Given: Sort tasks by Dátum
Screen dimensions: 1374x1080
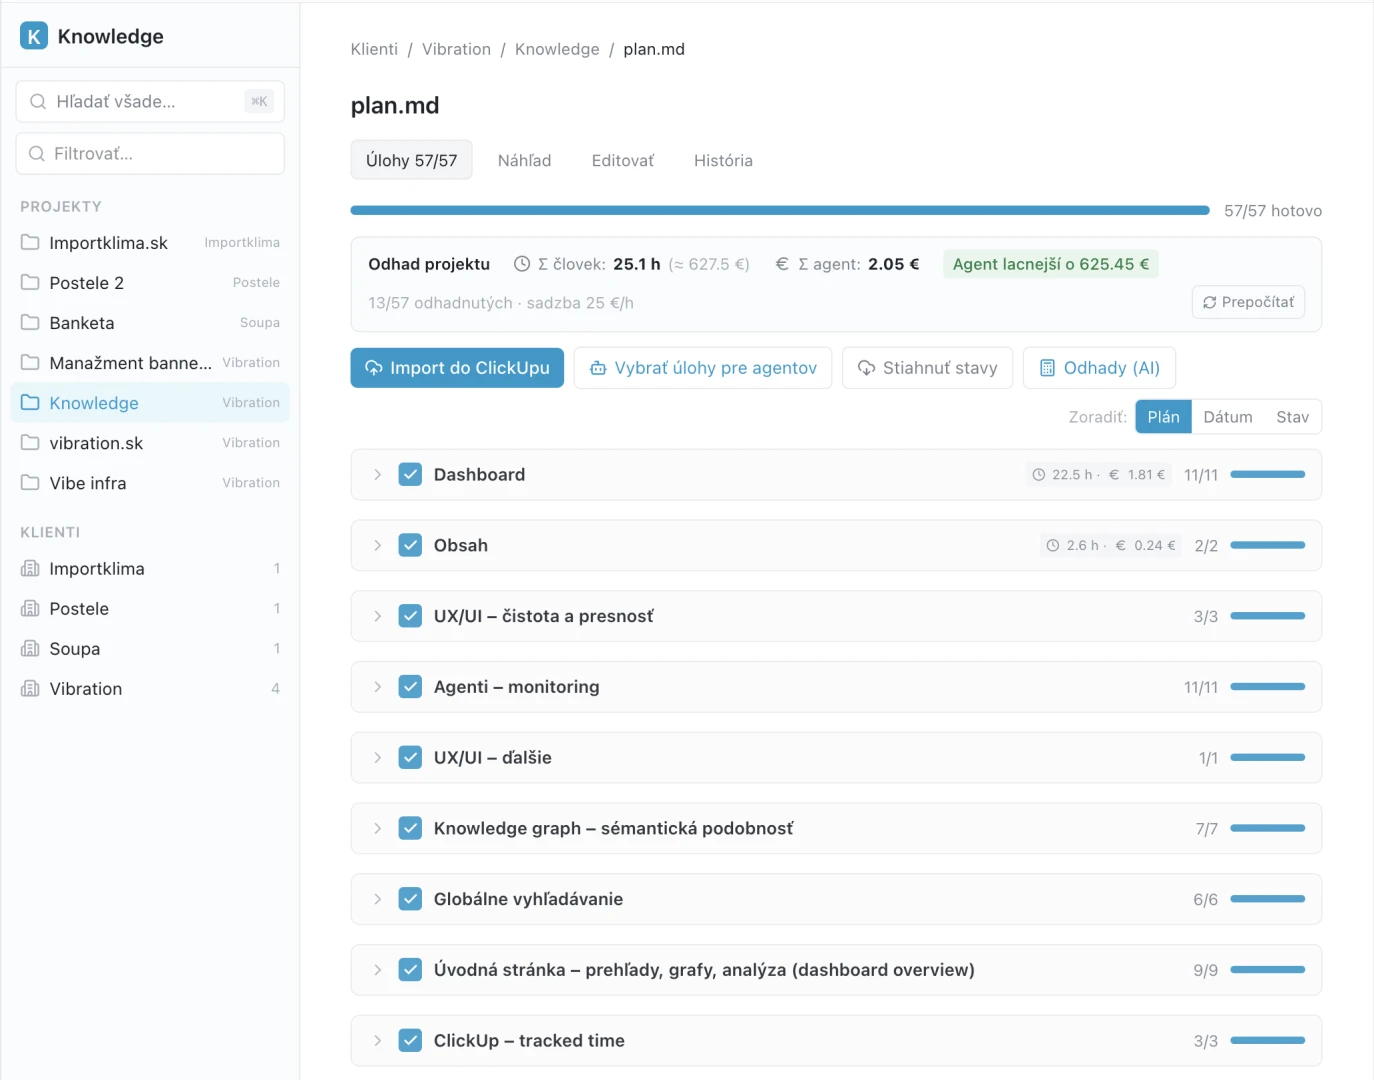Looking at the screenshot, I should 1227,417.
